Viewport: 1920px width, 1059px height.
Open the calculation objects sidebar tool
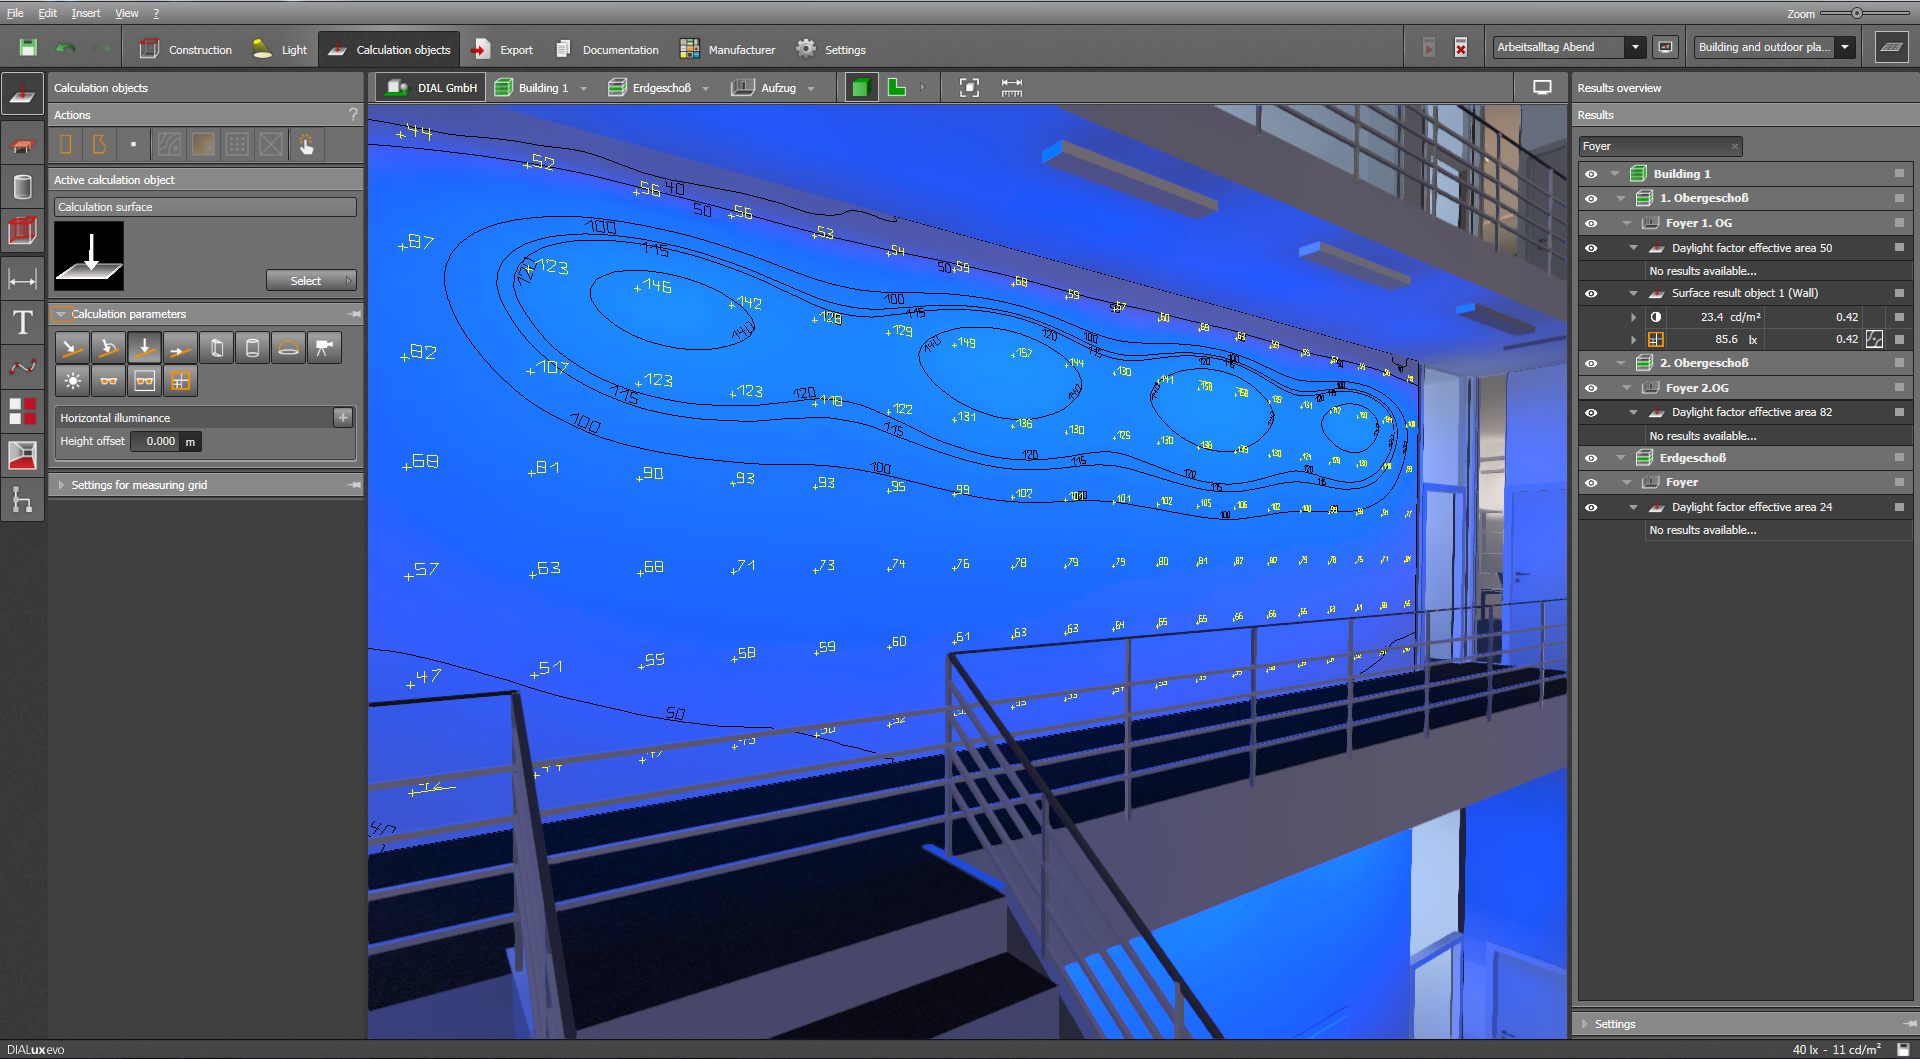tap(22, 94)
